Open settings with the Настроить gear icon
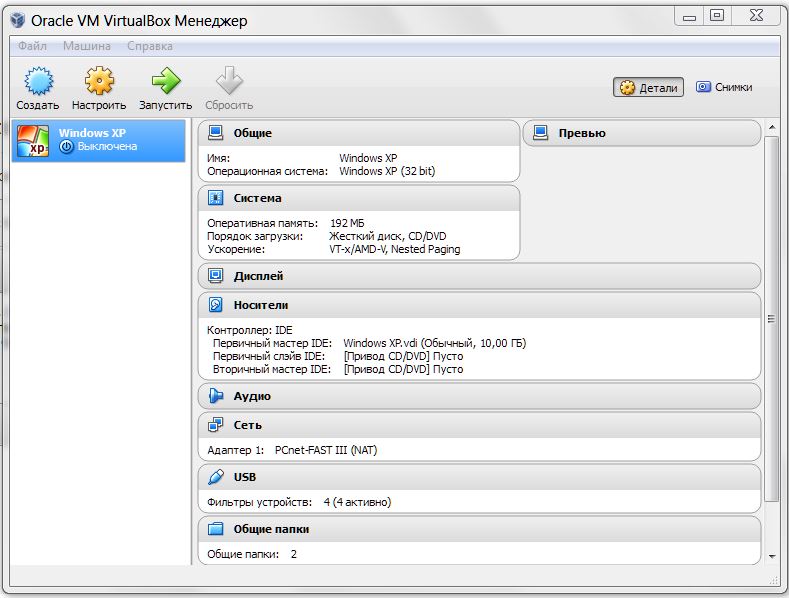This screenshot has width=789, height=598. 99,81
